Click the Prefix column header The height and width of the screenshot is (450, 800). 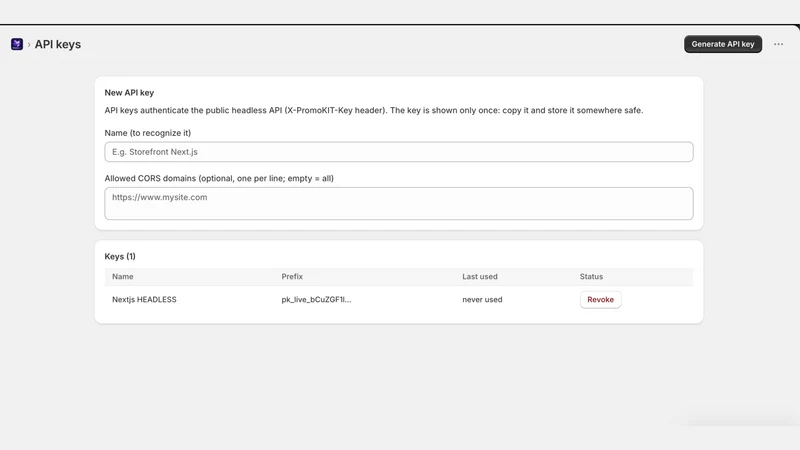292,277
